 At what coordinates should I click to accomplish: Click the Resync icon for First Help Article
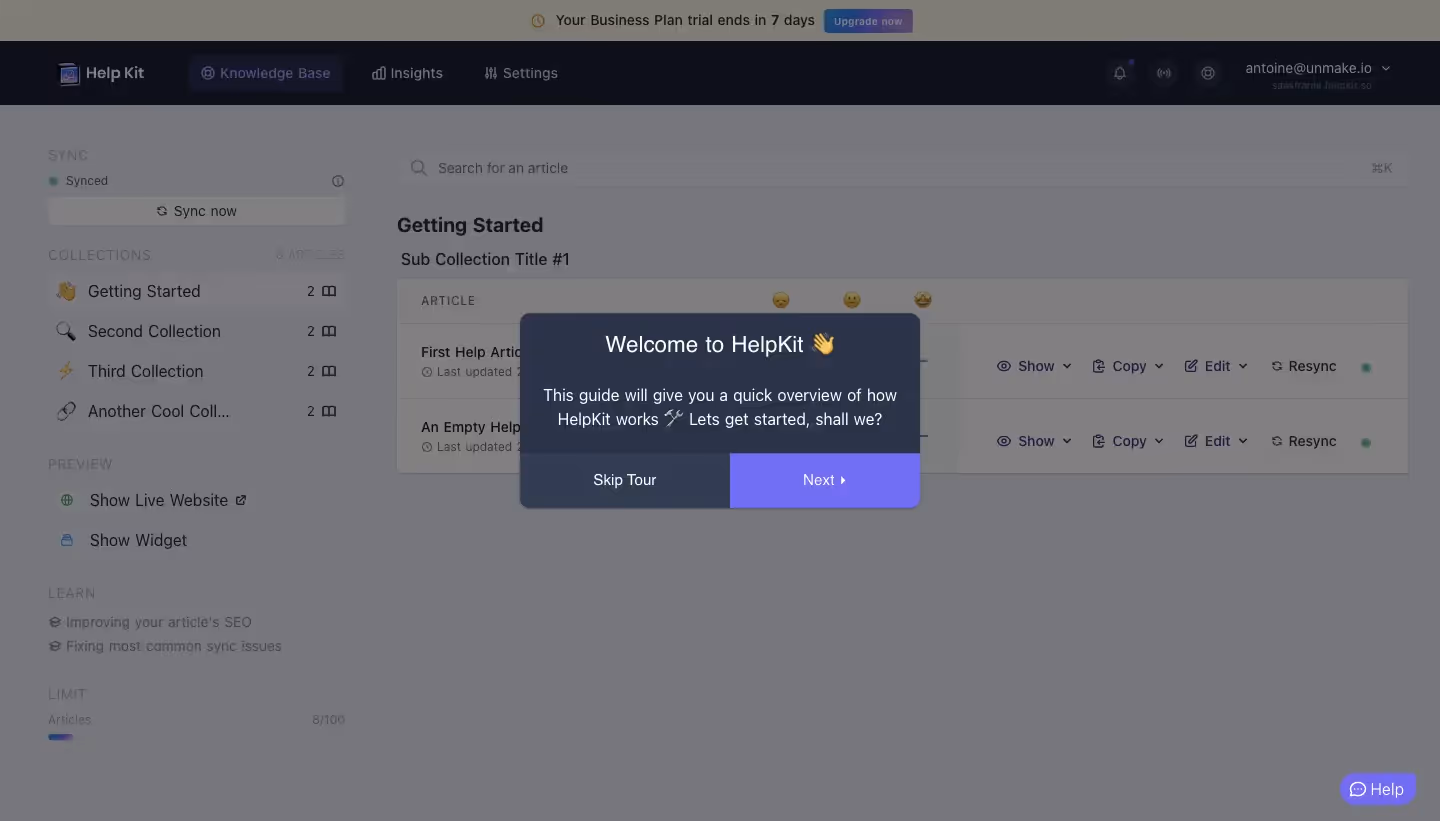tap(1277, 366)
